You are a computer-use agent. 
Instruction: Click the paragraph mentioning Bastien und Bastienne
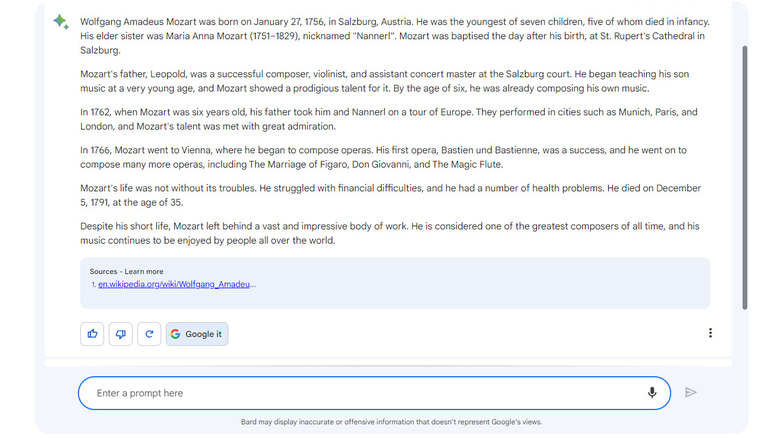tap(394, 157)
